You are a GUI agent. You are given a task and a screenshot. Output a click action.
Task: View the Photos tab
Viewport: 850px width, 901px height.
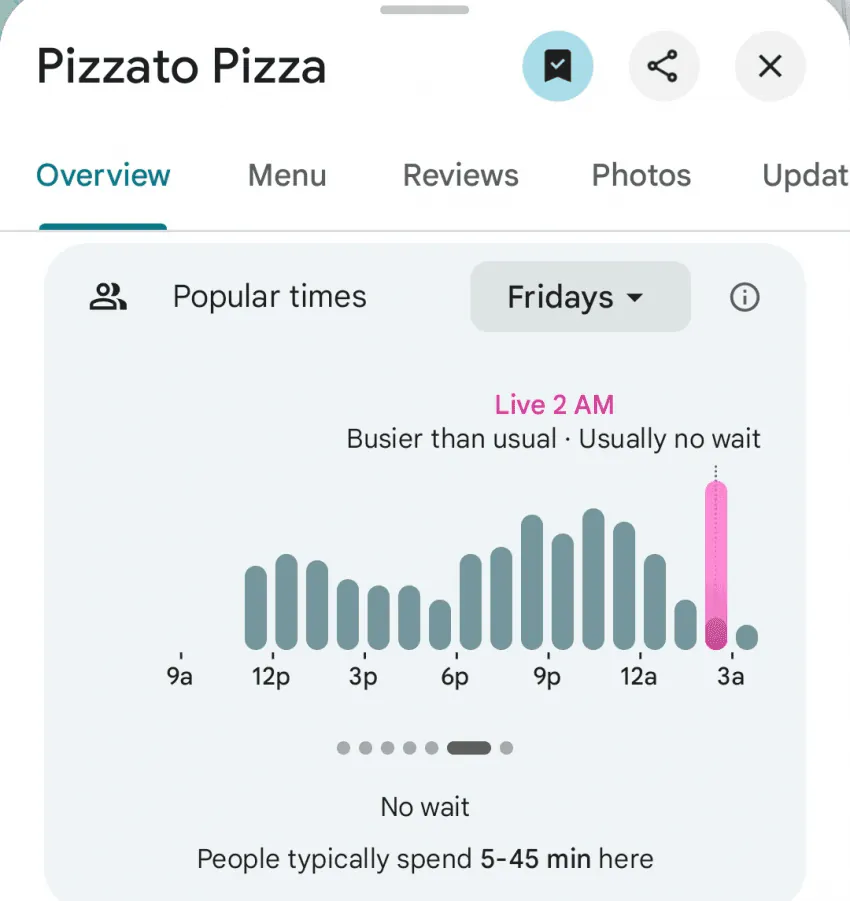pos(641,176)
